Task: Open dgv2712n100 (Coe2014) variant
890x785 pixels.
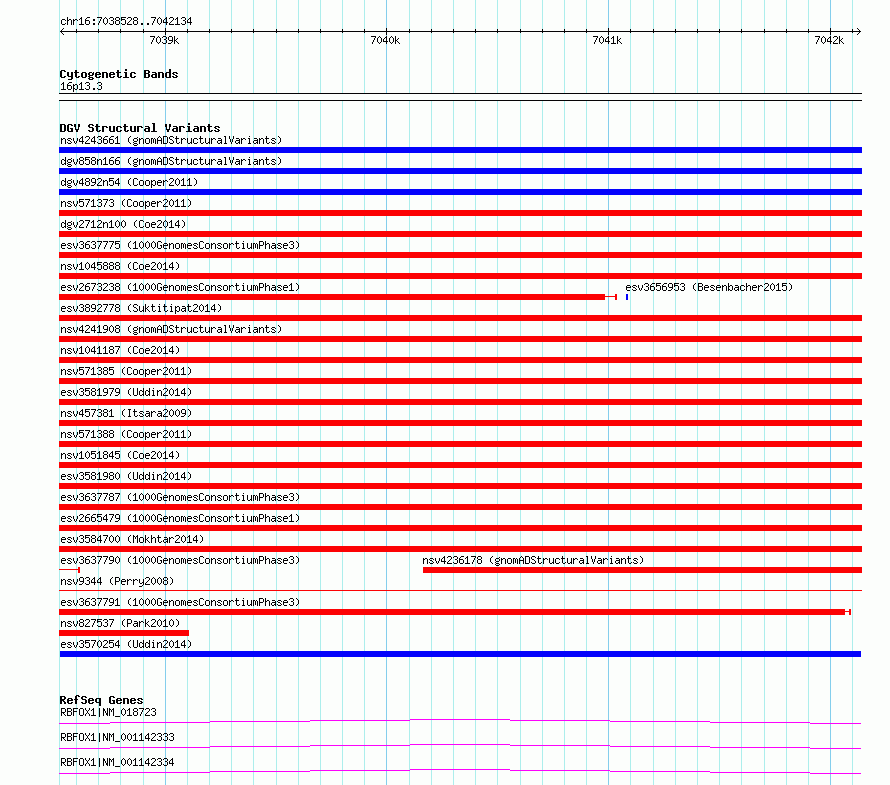Action: [x=123, y=224]
